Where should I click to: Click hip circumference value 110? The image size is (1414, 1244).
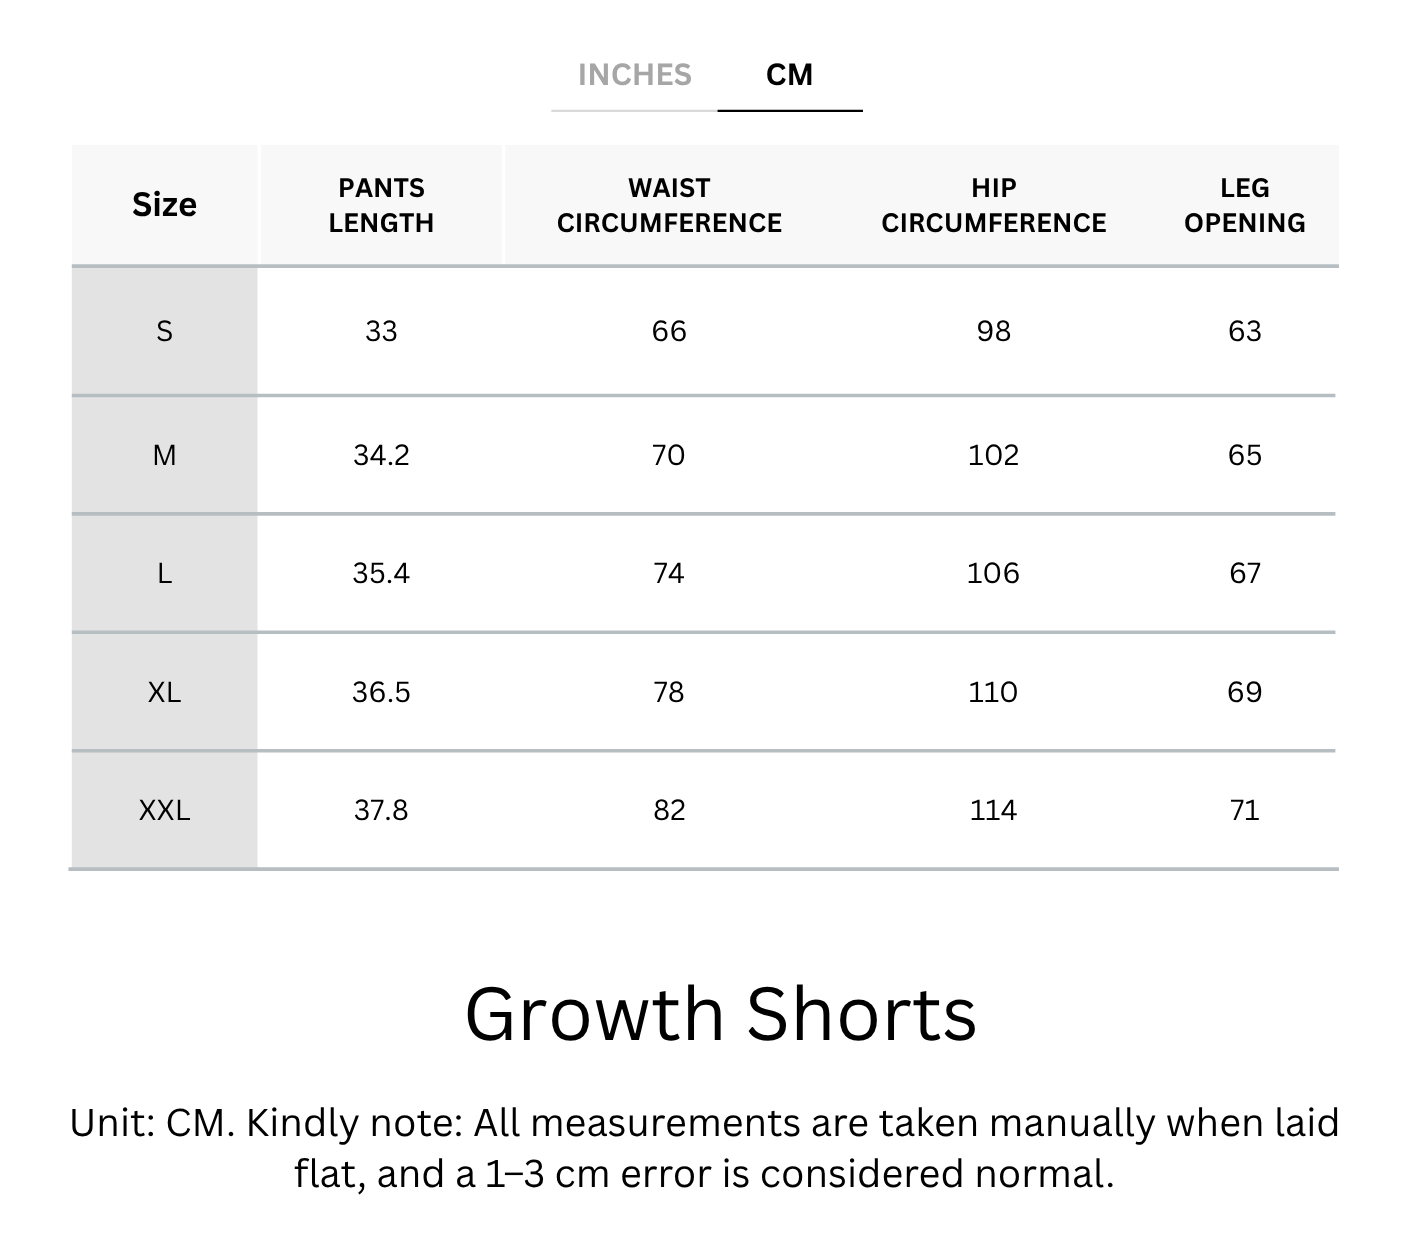tap(992, 692)
